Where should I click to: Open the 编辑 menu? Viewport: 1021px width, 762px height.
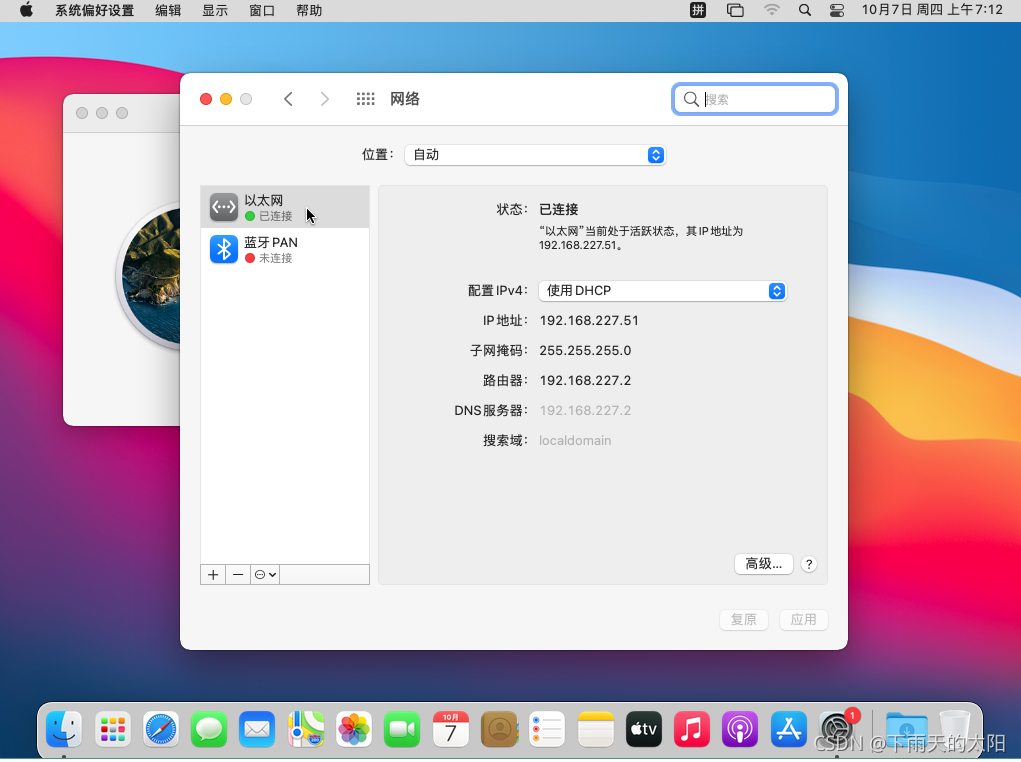coord(168,10)
